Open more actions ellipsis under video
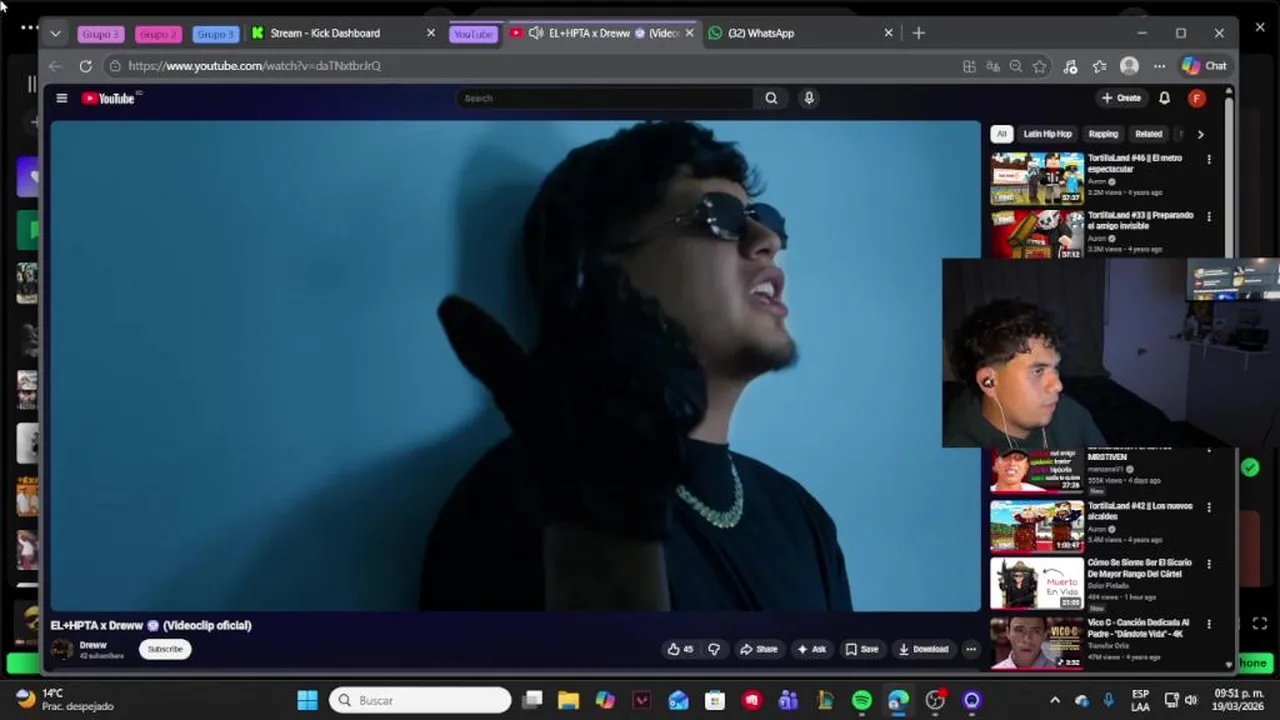The image size is (1280, 720). 970,649
